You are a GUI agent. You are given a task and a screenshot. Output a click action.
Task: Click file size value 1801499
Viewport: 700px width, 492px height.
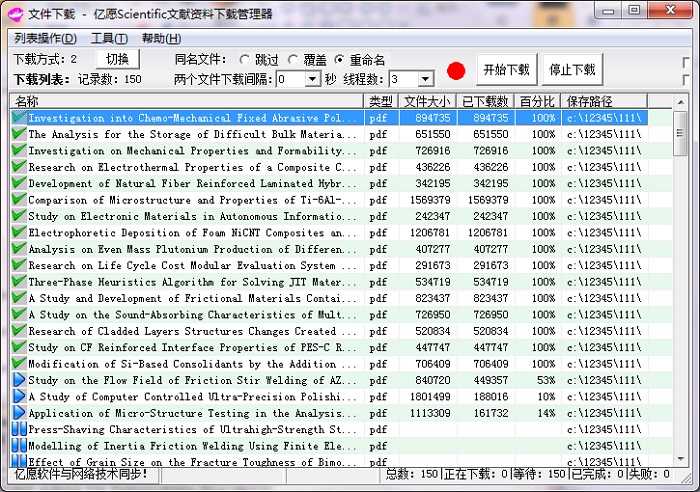[430, 397]
